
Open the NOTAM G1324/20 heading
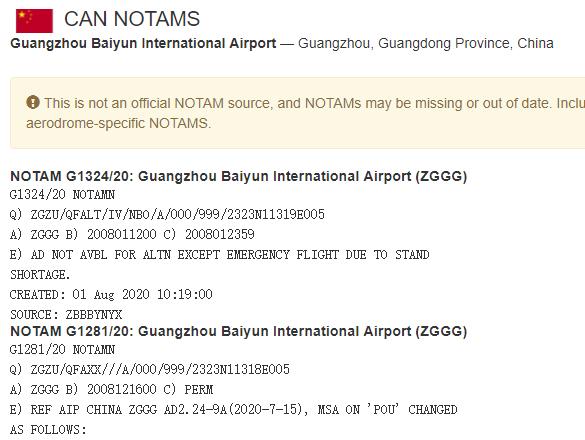[239, 176]
